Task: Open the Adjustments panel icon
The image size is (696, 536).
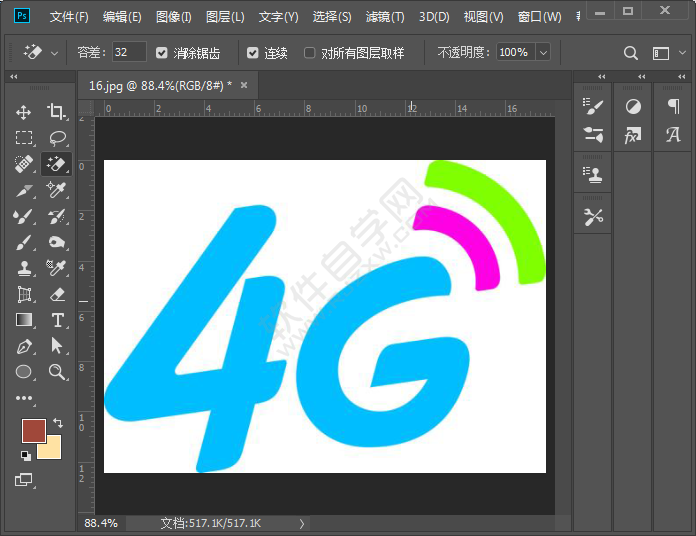Action: (x=633, y=106)
